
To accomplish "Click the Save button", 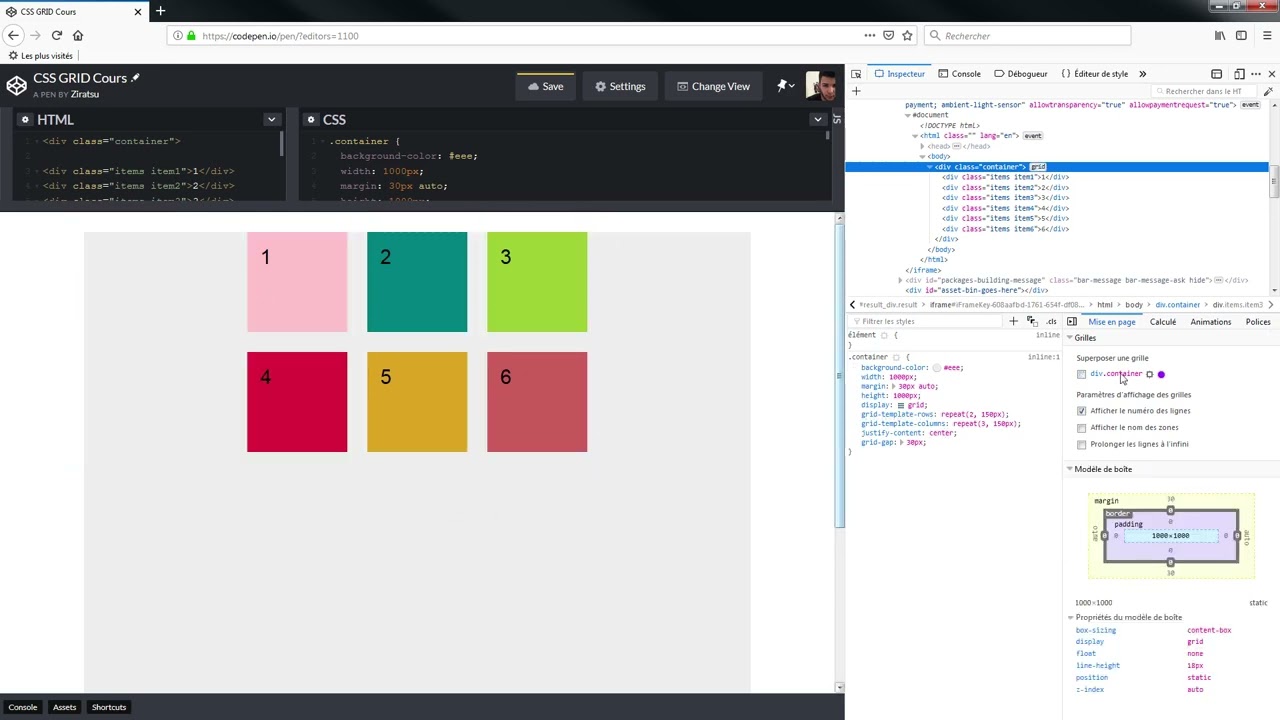I will (546, 86).
